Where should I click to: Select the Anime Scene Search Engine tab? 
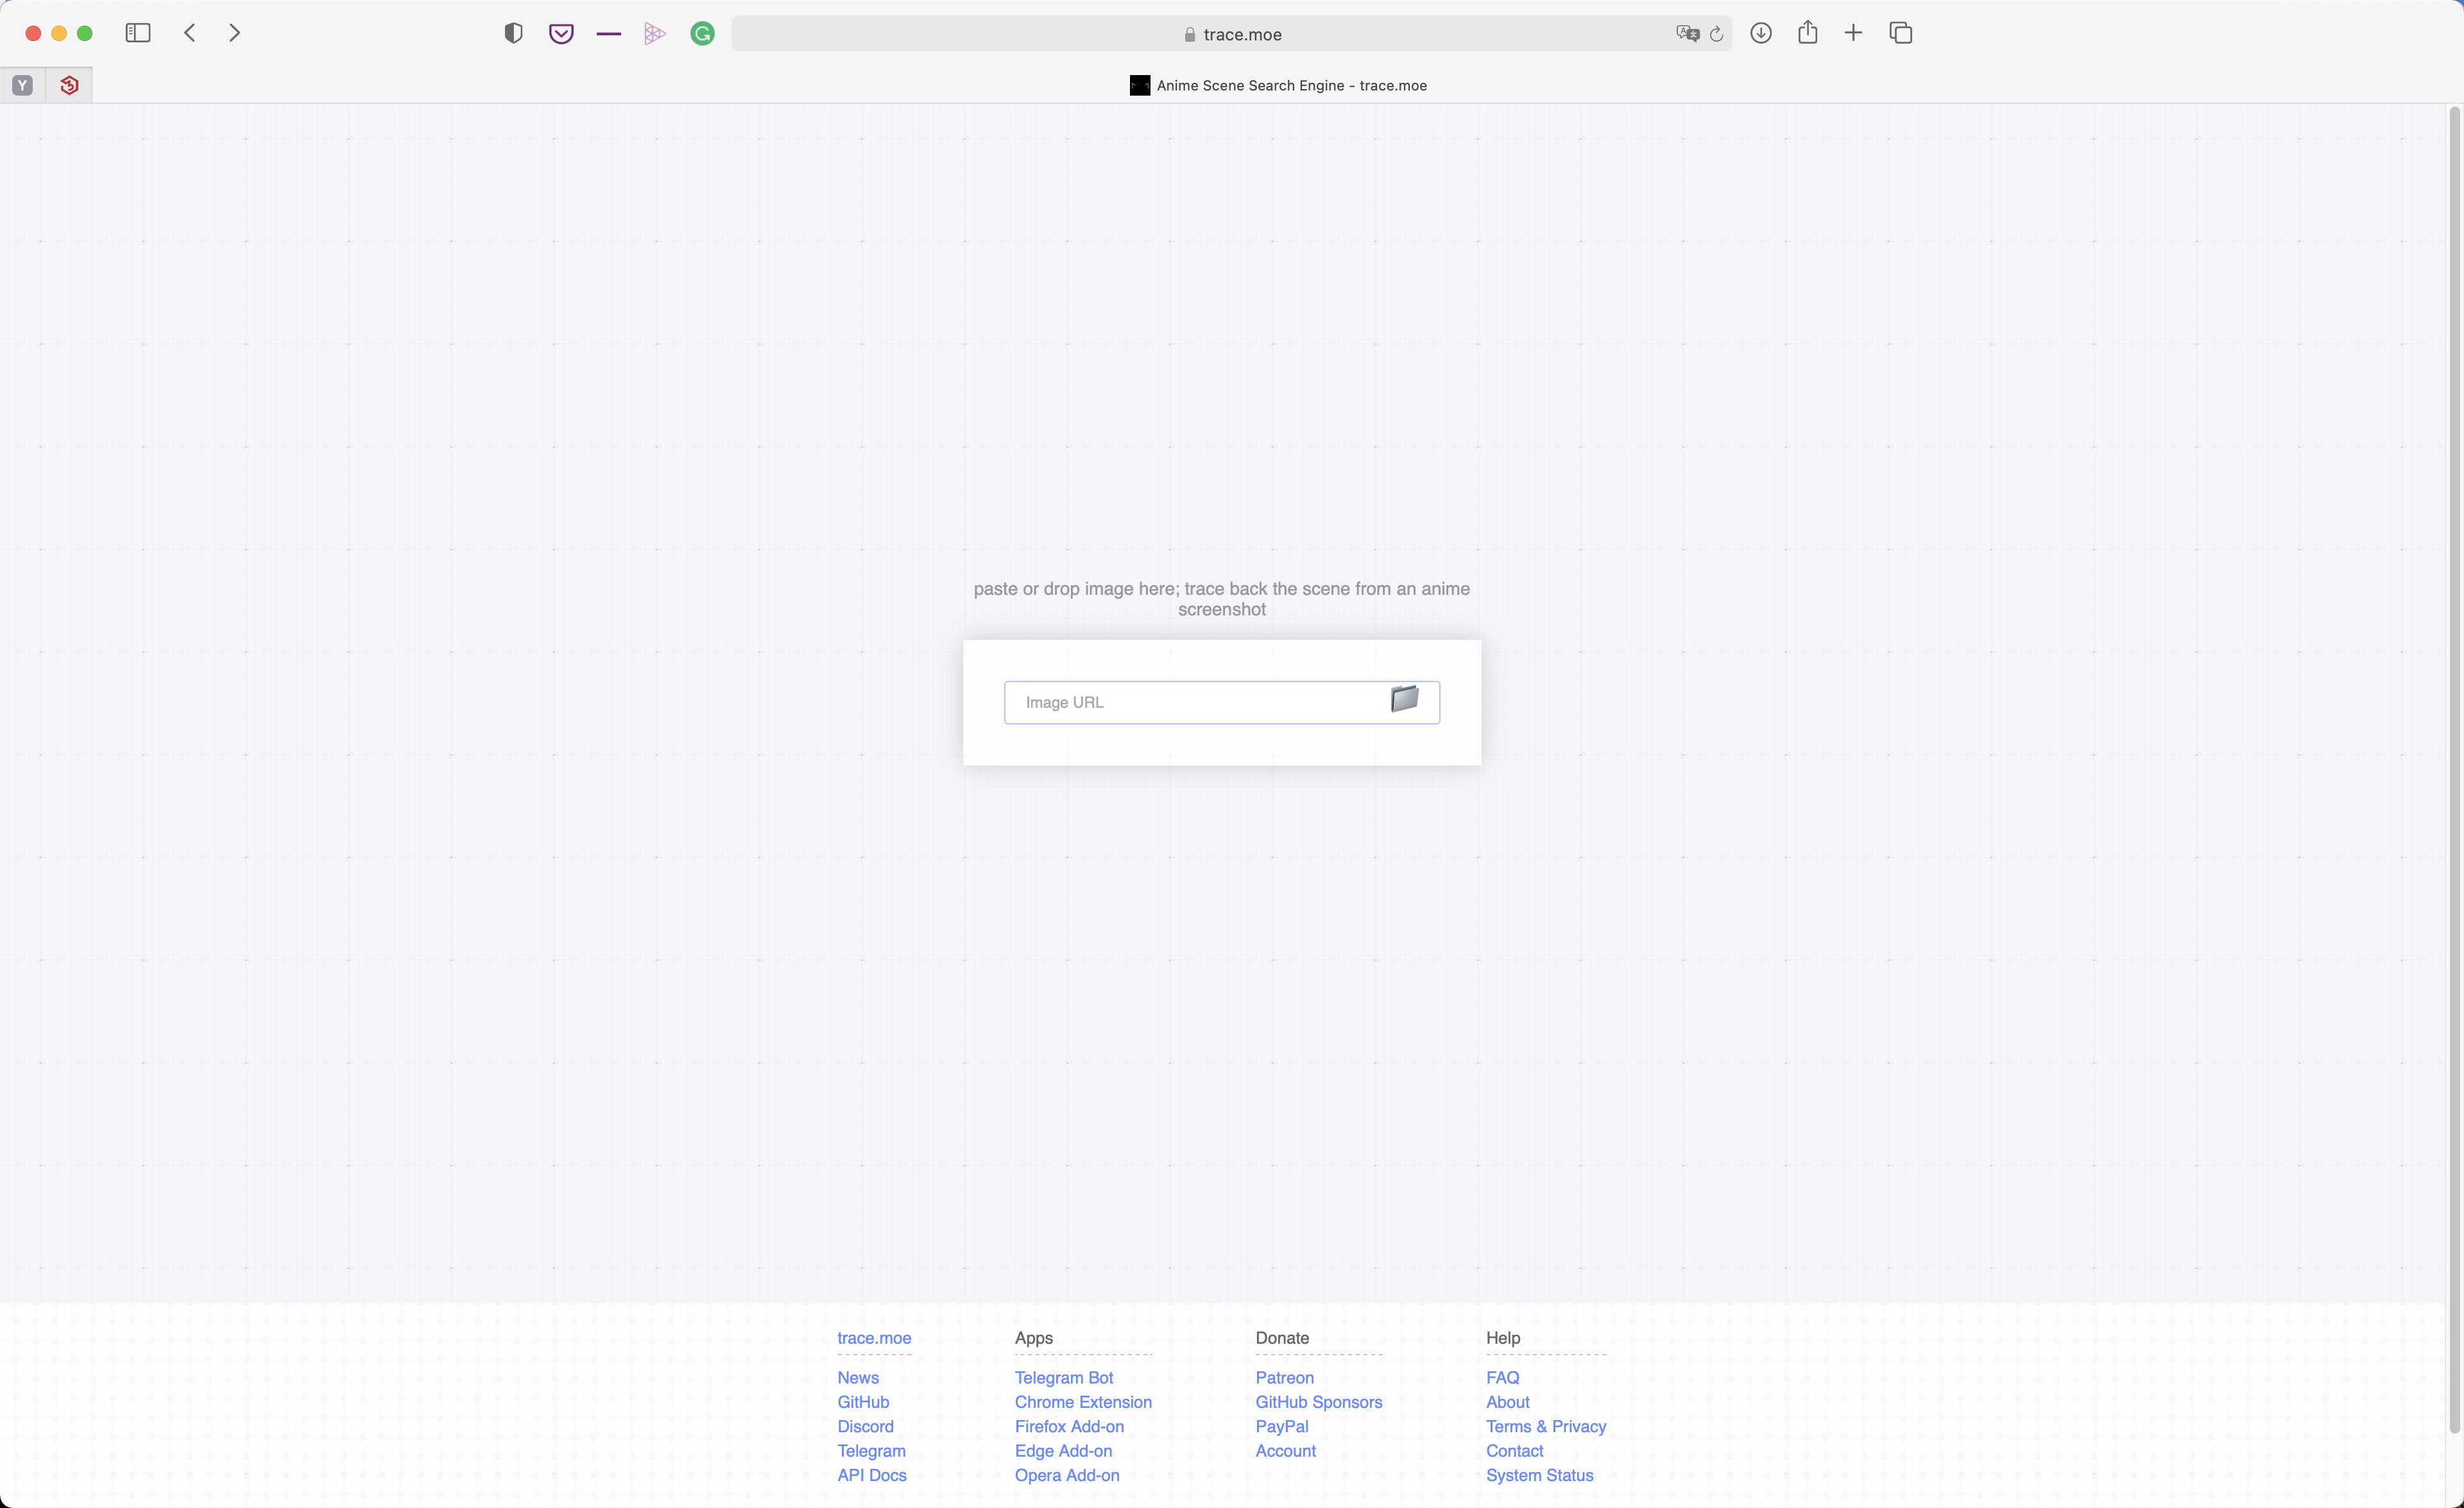click(x=1278, y=85)
